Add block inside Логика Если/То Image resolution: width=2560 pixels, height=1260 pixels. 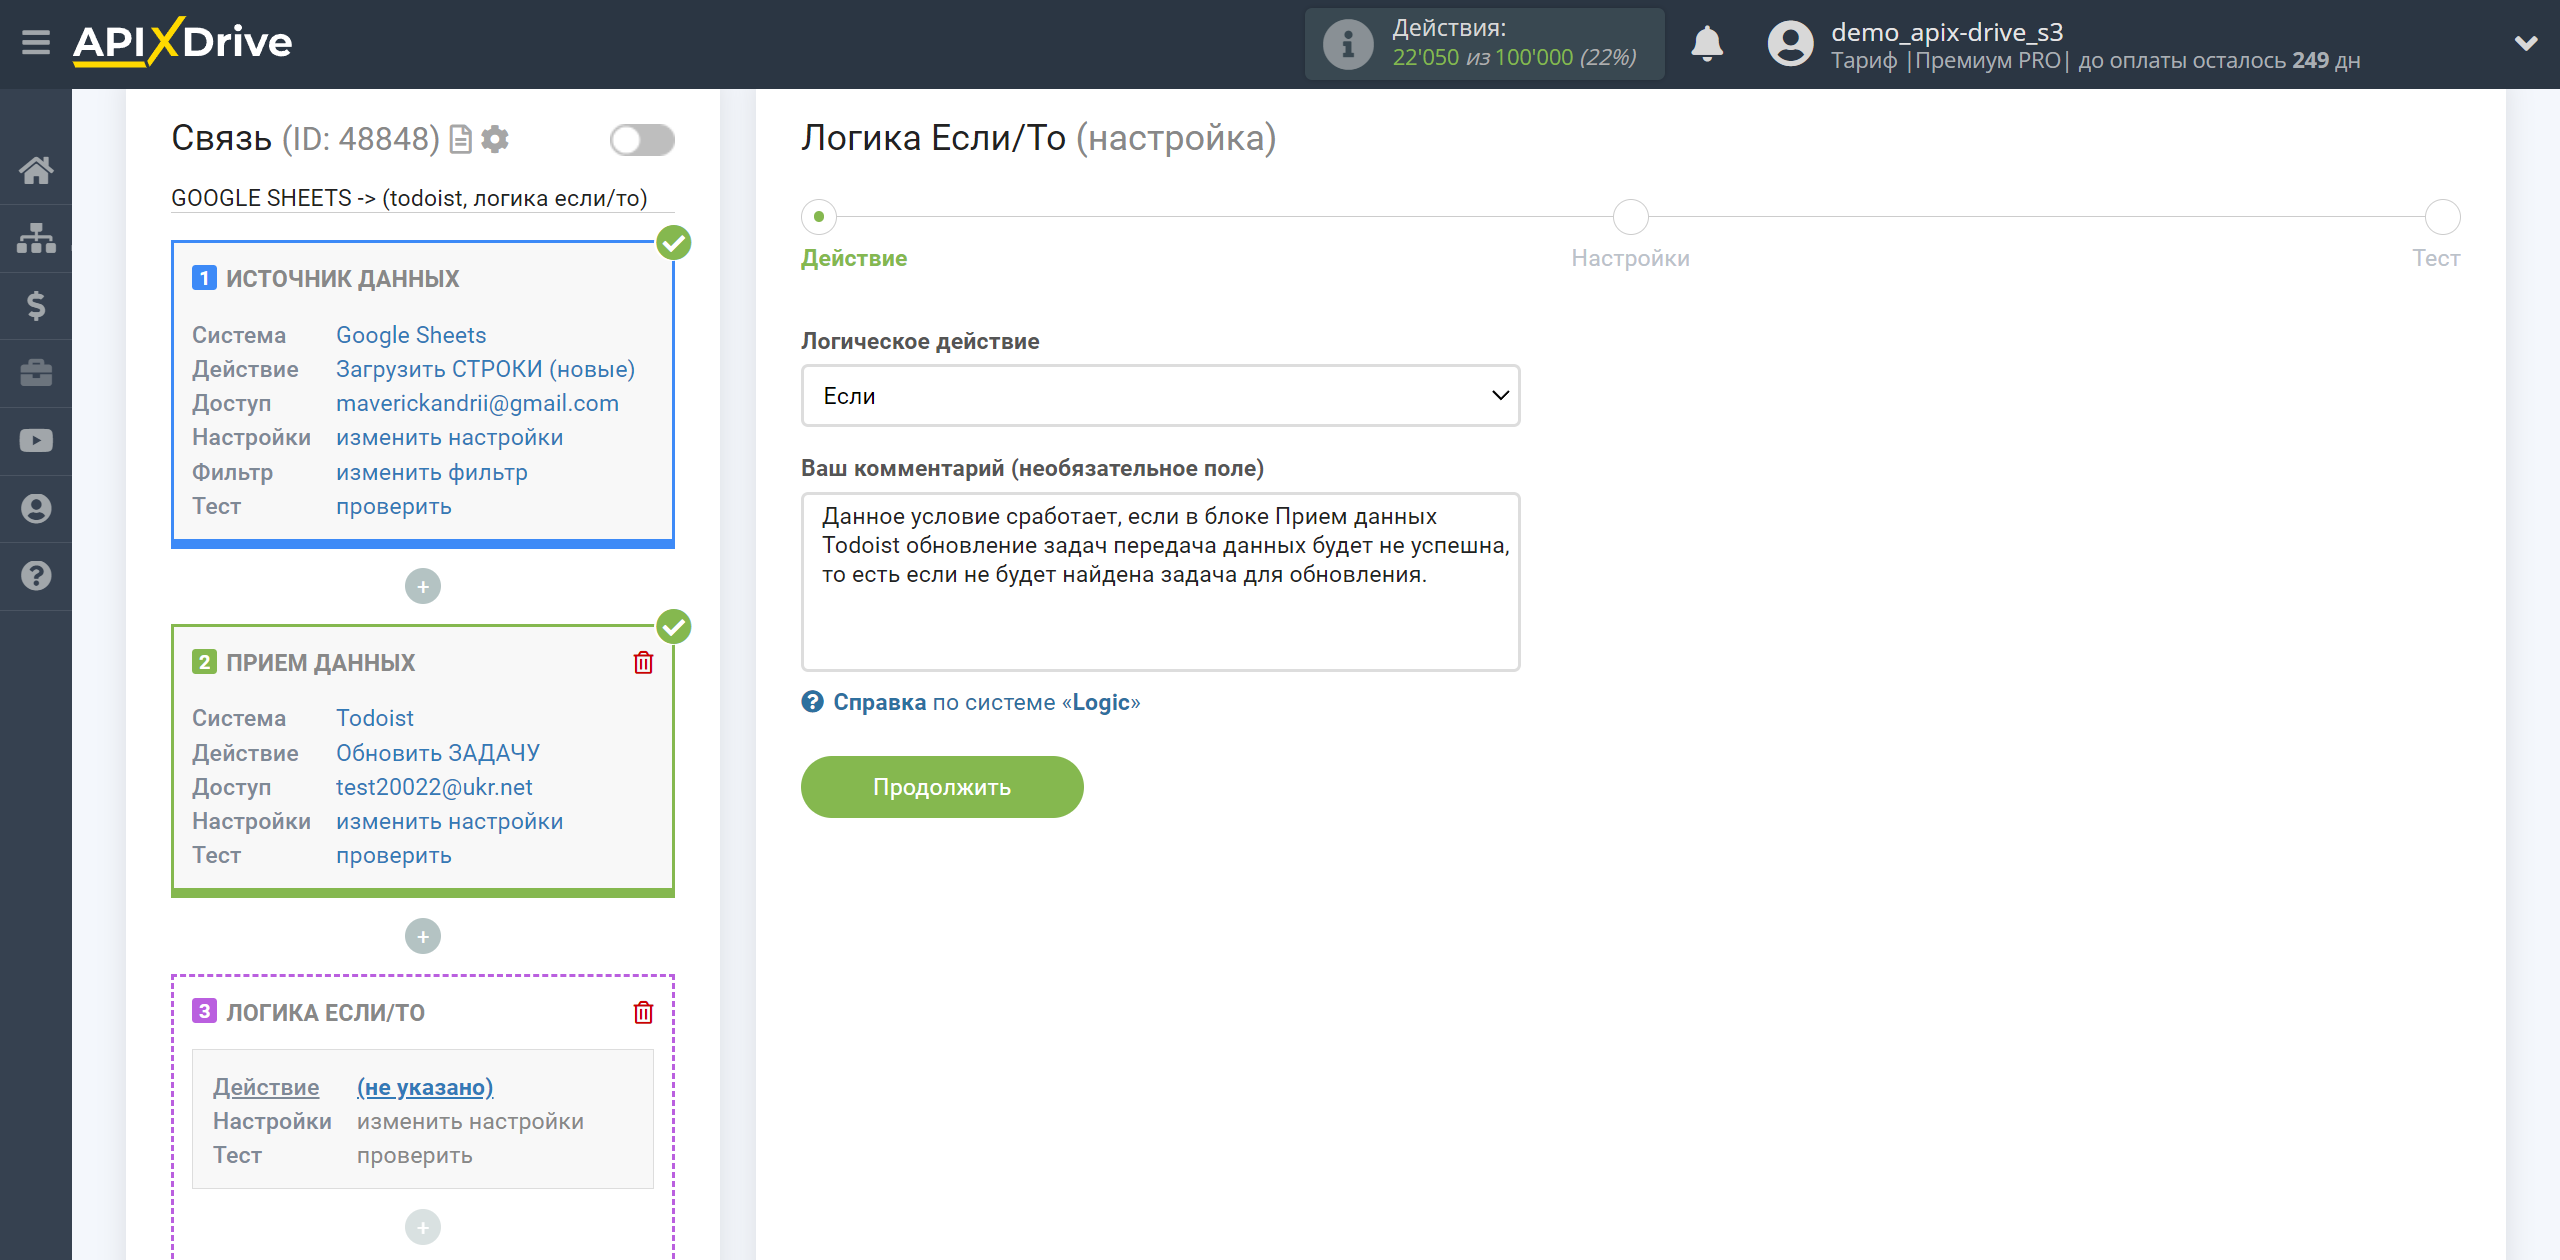[x=423, y=1227]
